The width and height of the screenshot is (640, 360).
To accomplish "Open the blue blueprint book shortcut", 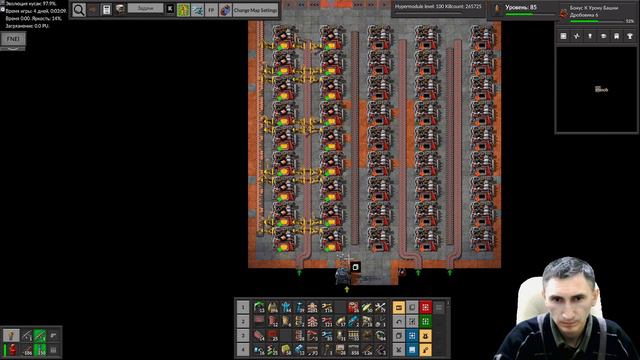I will (x=412, y=350).
